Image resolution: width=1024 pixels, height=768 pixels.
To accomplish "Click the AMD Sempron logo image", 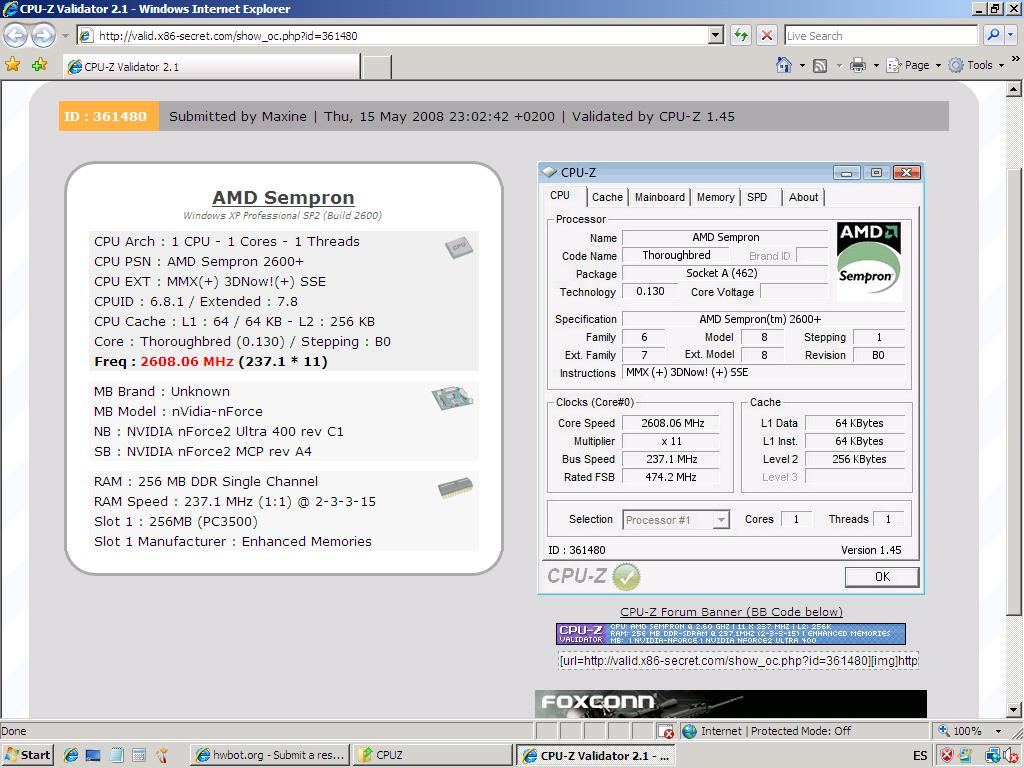I will click(869, 262).
